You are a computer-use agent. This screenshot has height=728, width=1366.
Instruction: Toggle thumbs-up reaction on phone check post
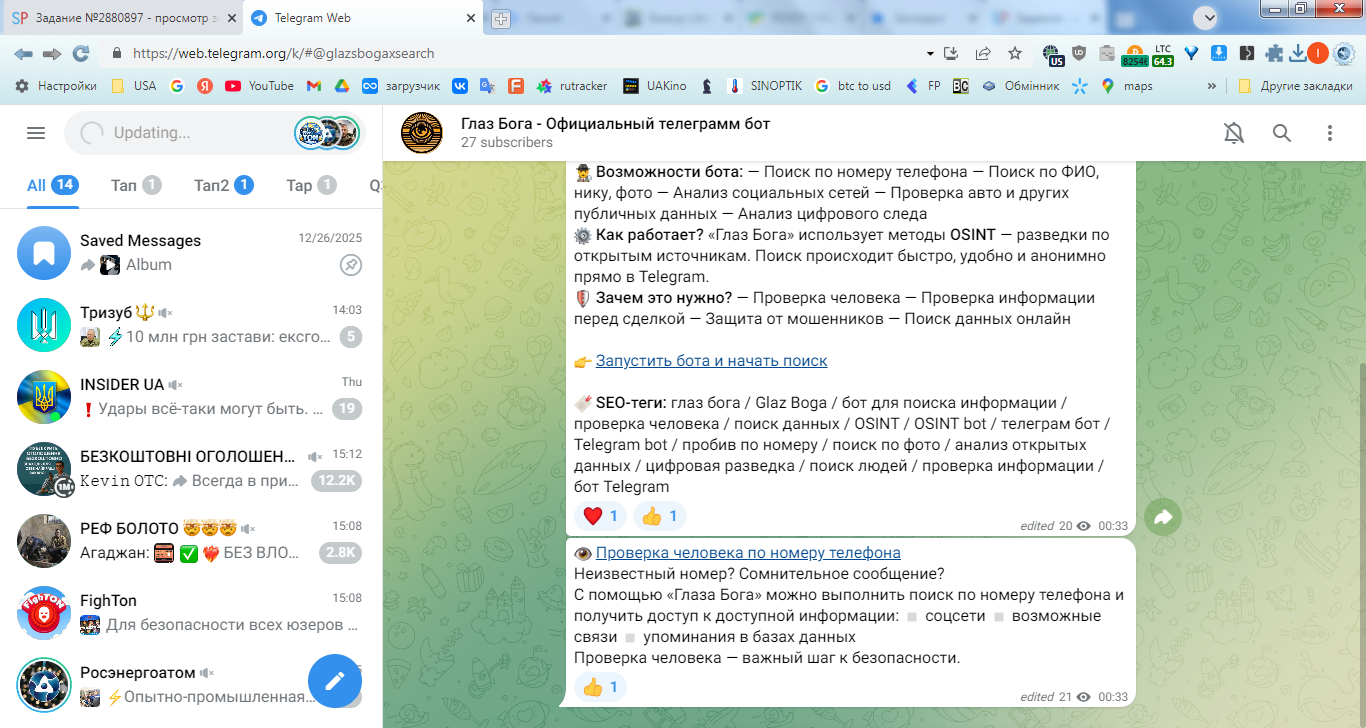(600, 687)
